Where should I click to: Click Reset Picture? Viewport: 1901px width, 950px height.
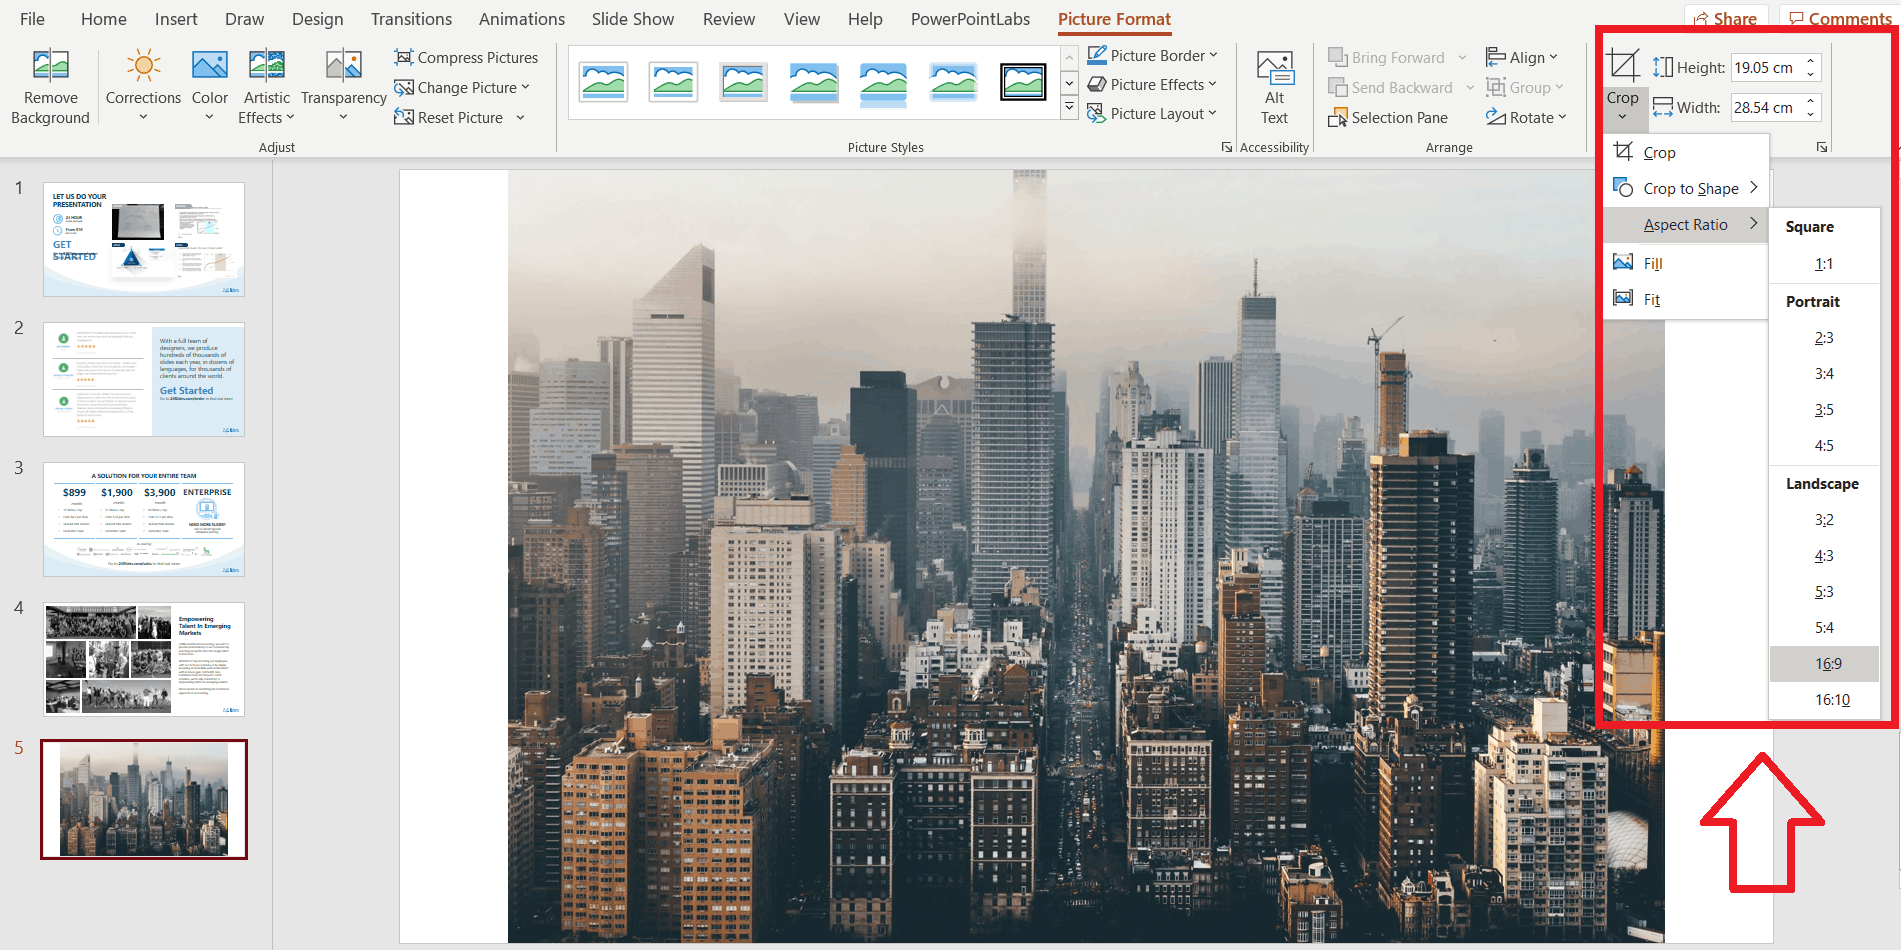pyautogui.click(x=449, y=117)
